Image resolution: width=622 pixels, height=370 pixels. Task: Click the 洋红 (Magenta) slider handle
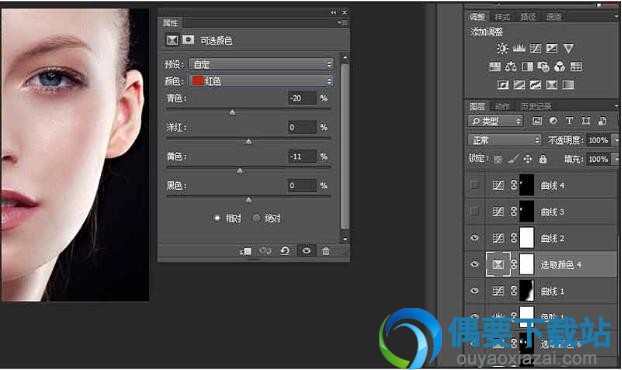[x=249, y=142]
